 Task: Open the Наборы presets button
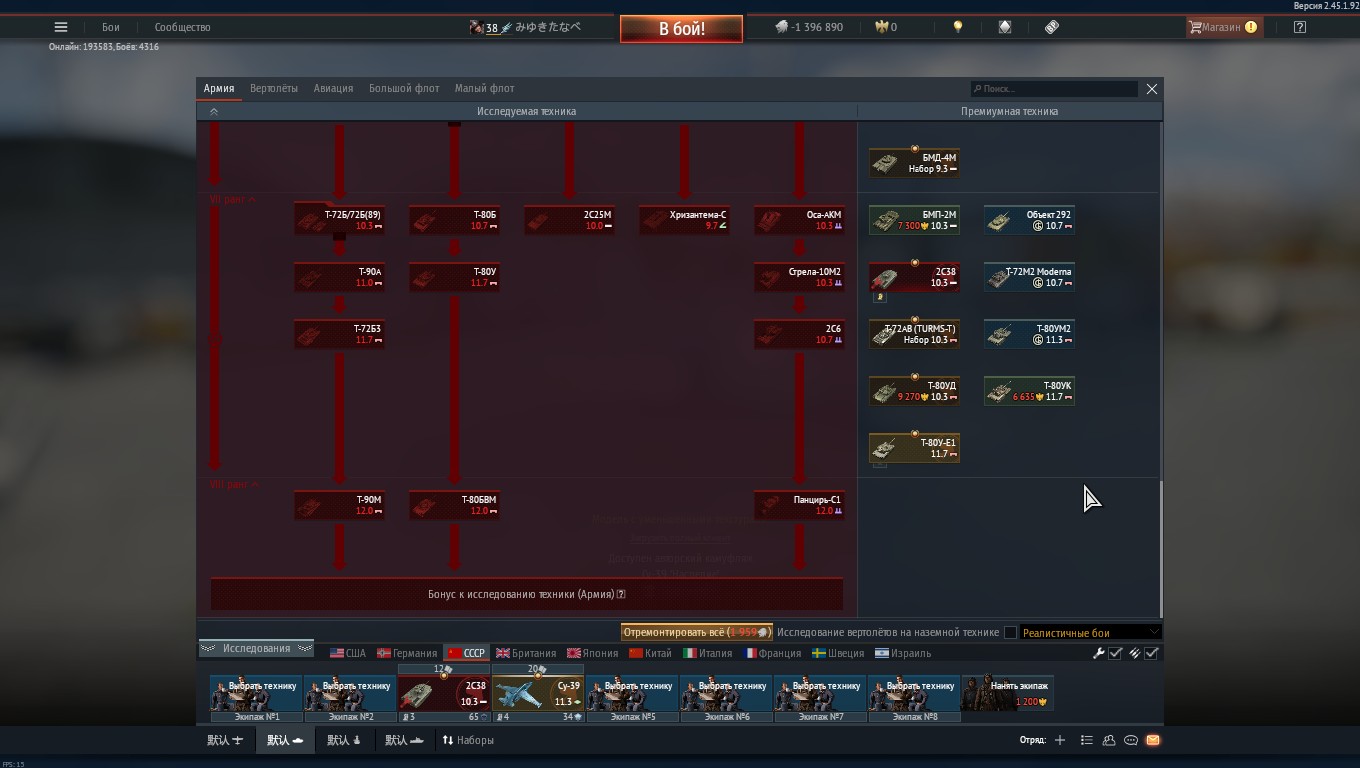pos(468,740)
